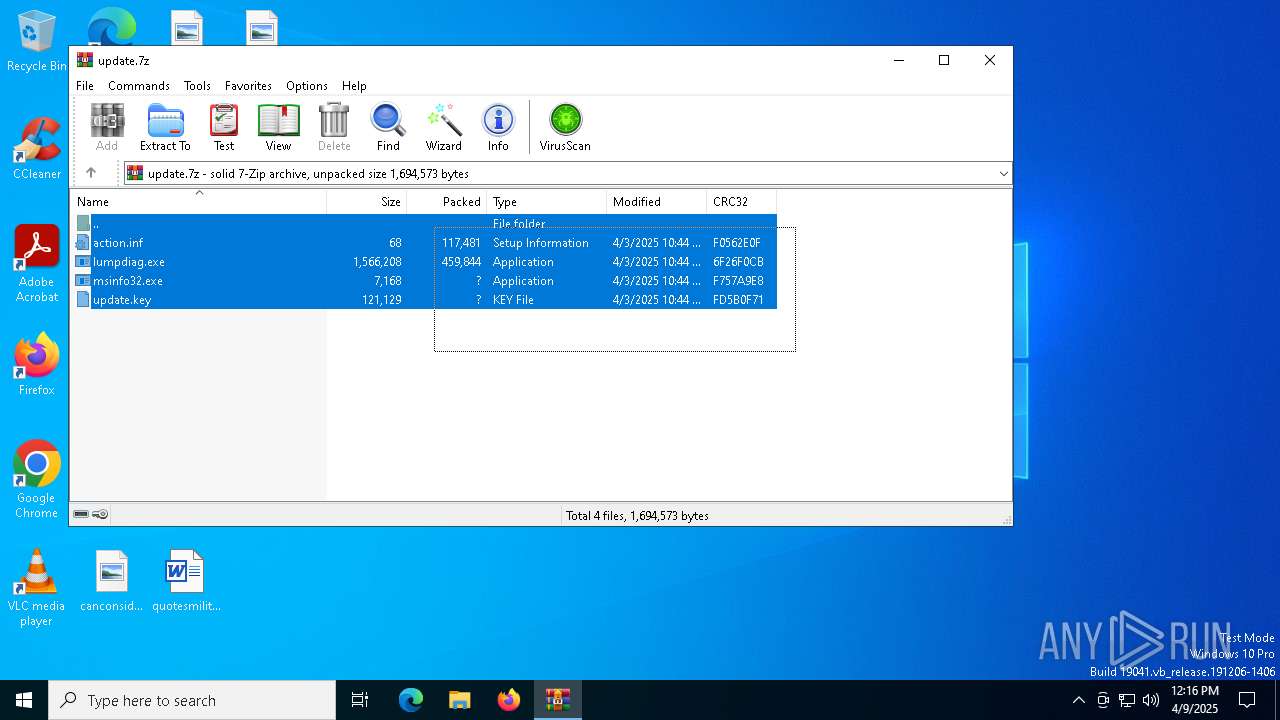This screenshot has width=1280, height=720.
Task: Click WinRAR title bar icon
Action: point(85,60)
